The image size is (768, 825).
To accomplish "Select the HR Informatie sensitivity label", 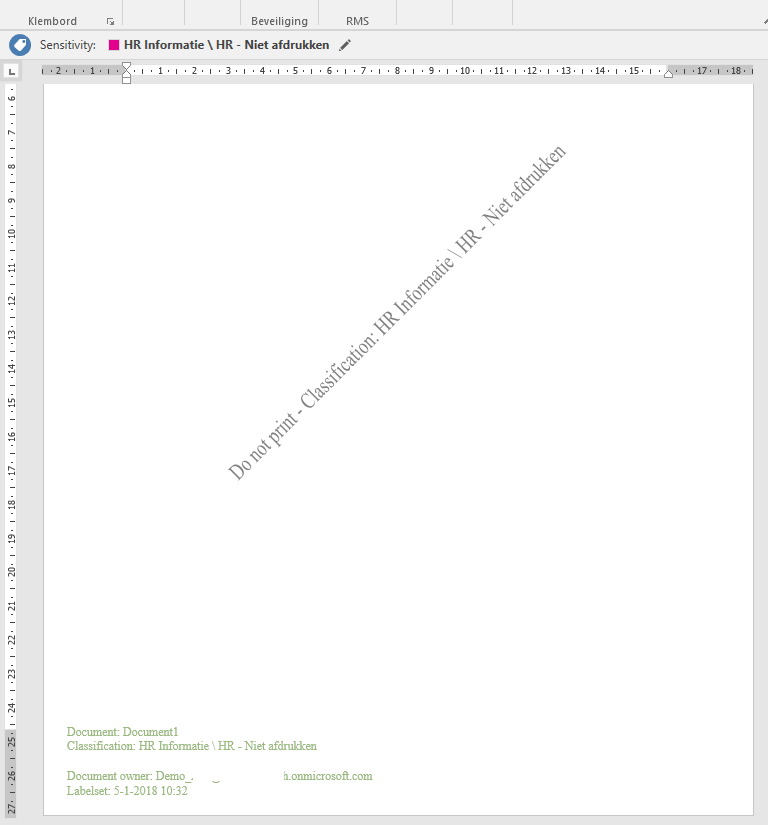I will pos(226,45).
